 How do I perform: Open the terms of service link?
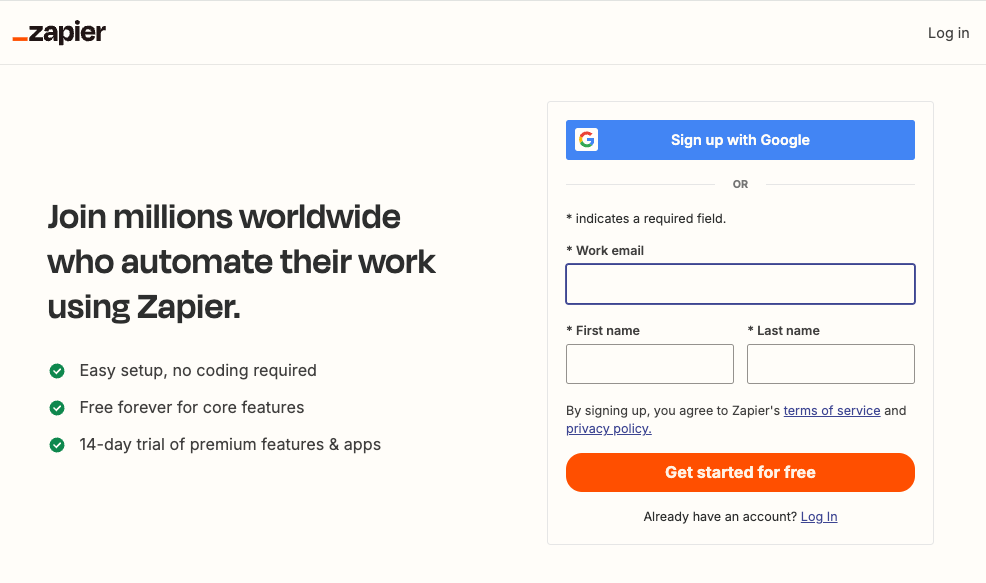831,411
